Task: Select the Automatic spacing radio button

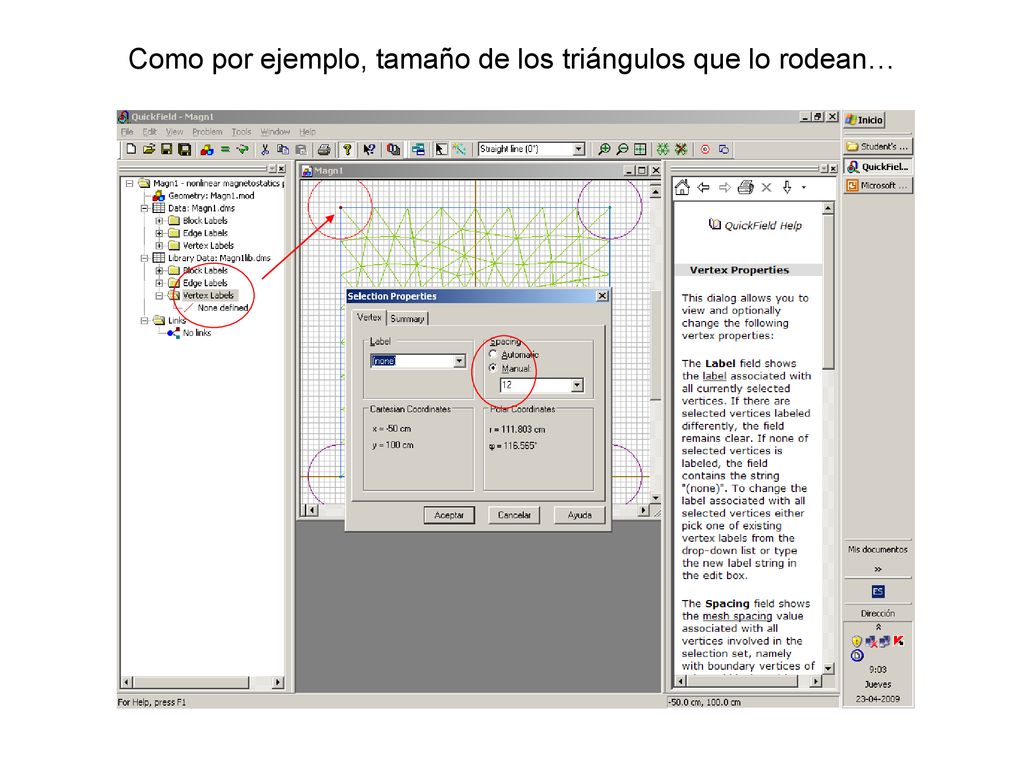Action: point(493,354)
